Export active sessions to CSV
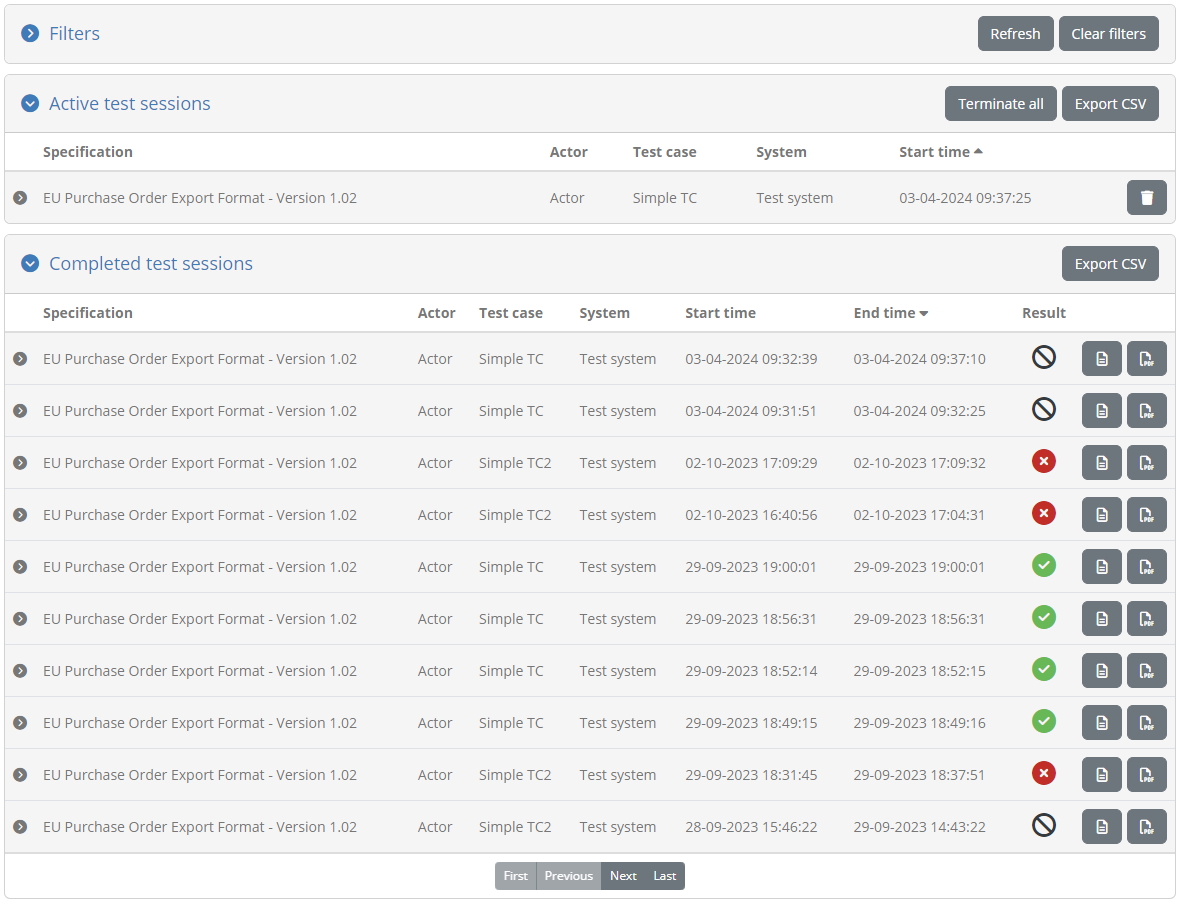This screenshot has height=904, width=1180. (1110, 104)
